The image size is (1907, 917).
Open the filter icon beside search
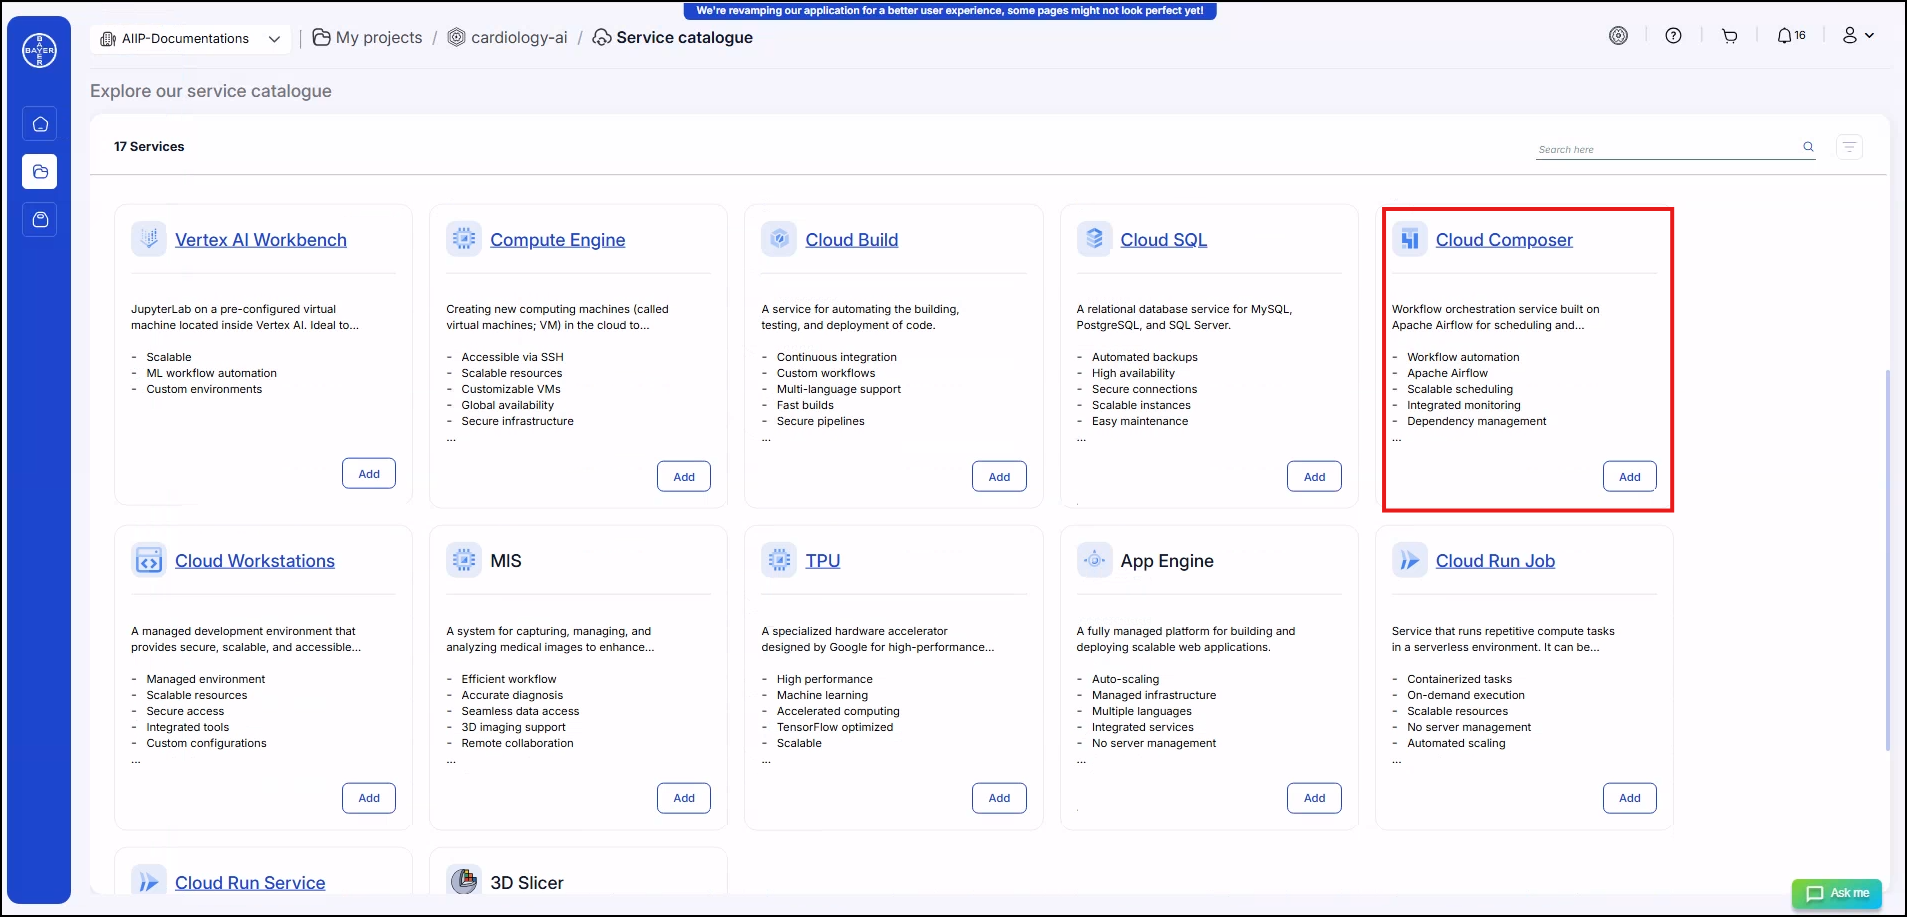(x=1849, y=147)
